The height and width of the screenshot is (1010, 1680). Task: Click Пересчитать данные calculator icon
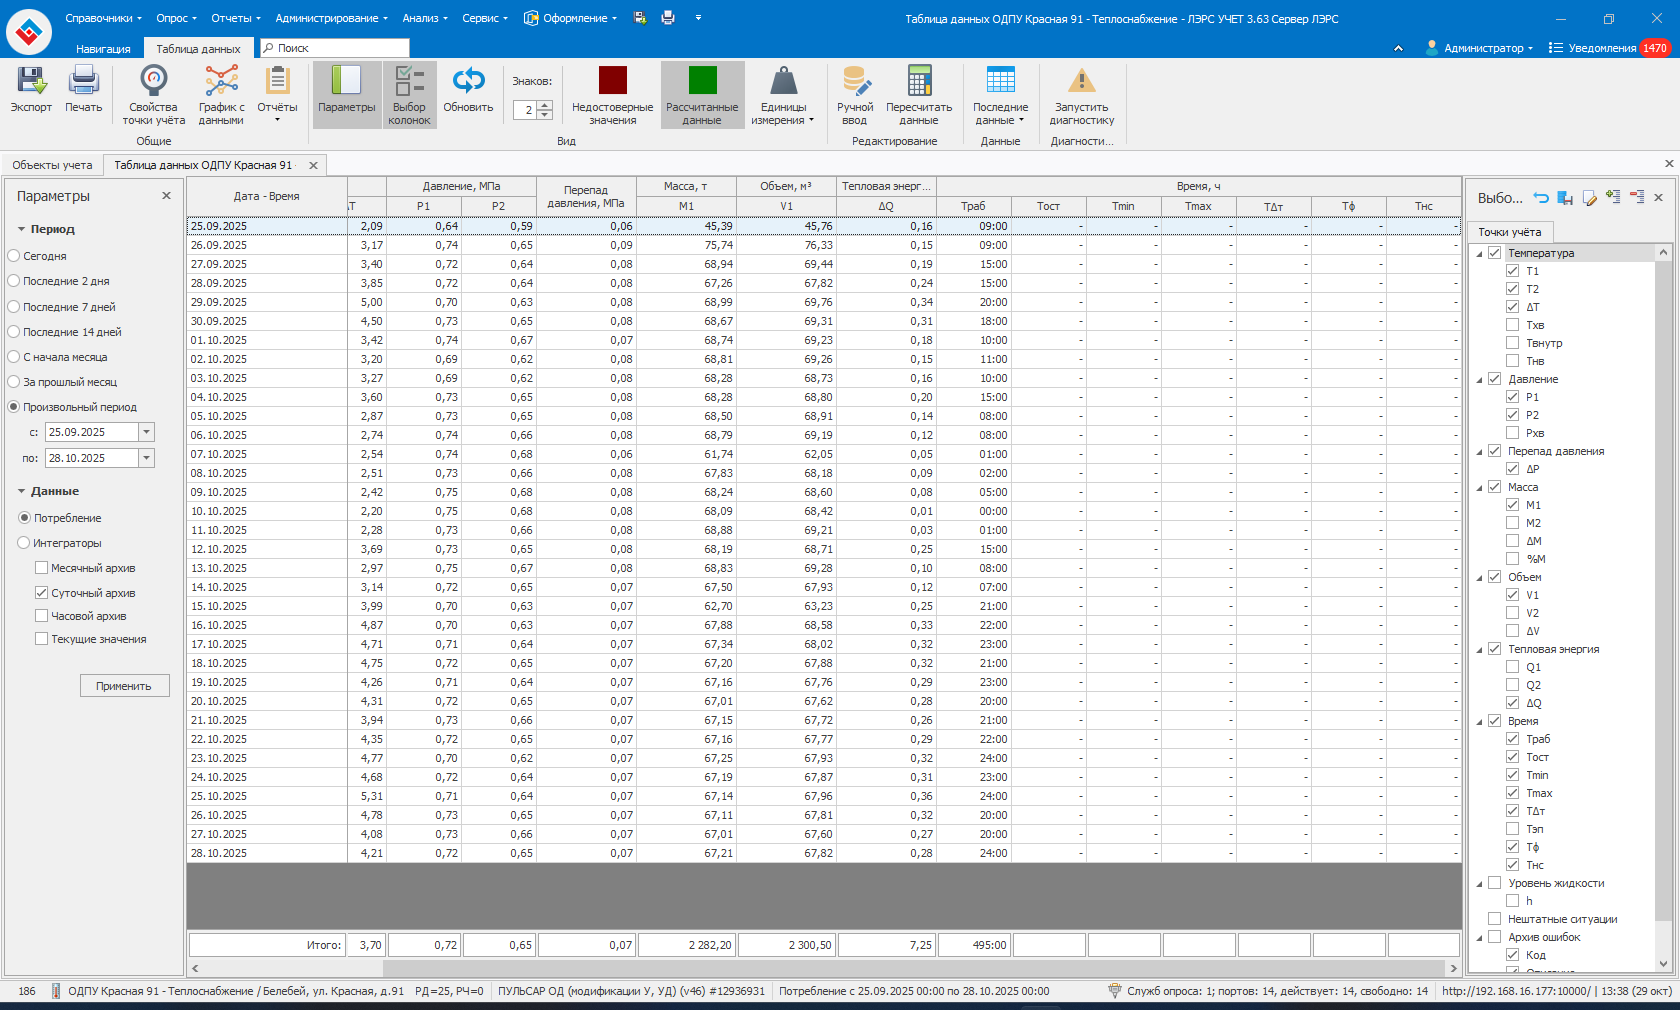point(919,82)
